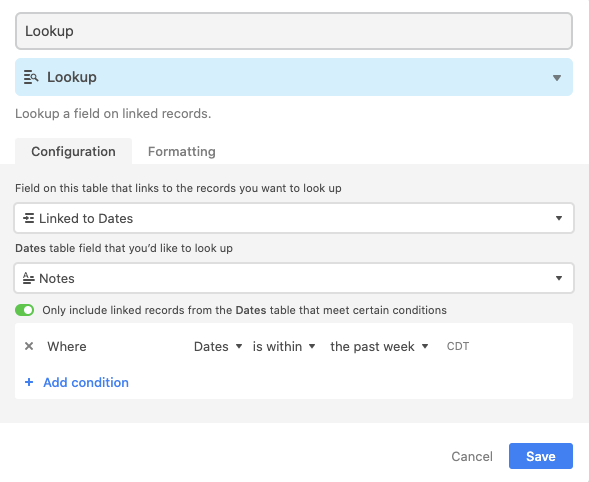The image size is (589, 482).
Task: Click the long text icon beside Notes
Action: click(x=29, y=278)
